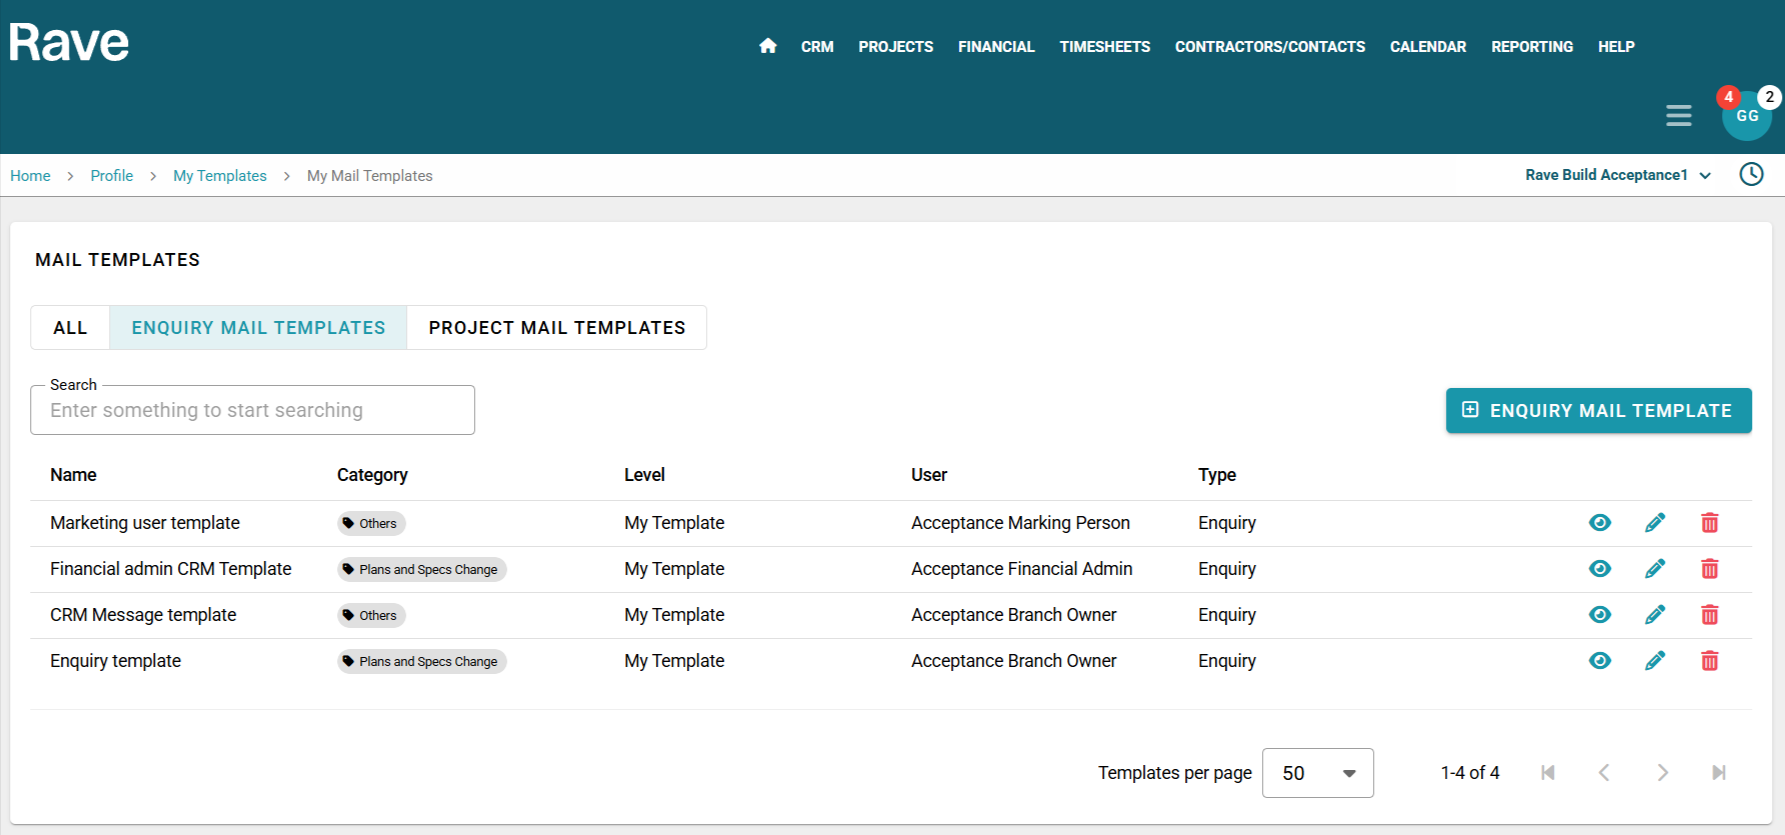Open the FINANCIAL menu
This screenshot has width=1785, height=835.
click(995, 47)
